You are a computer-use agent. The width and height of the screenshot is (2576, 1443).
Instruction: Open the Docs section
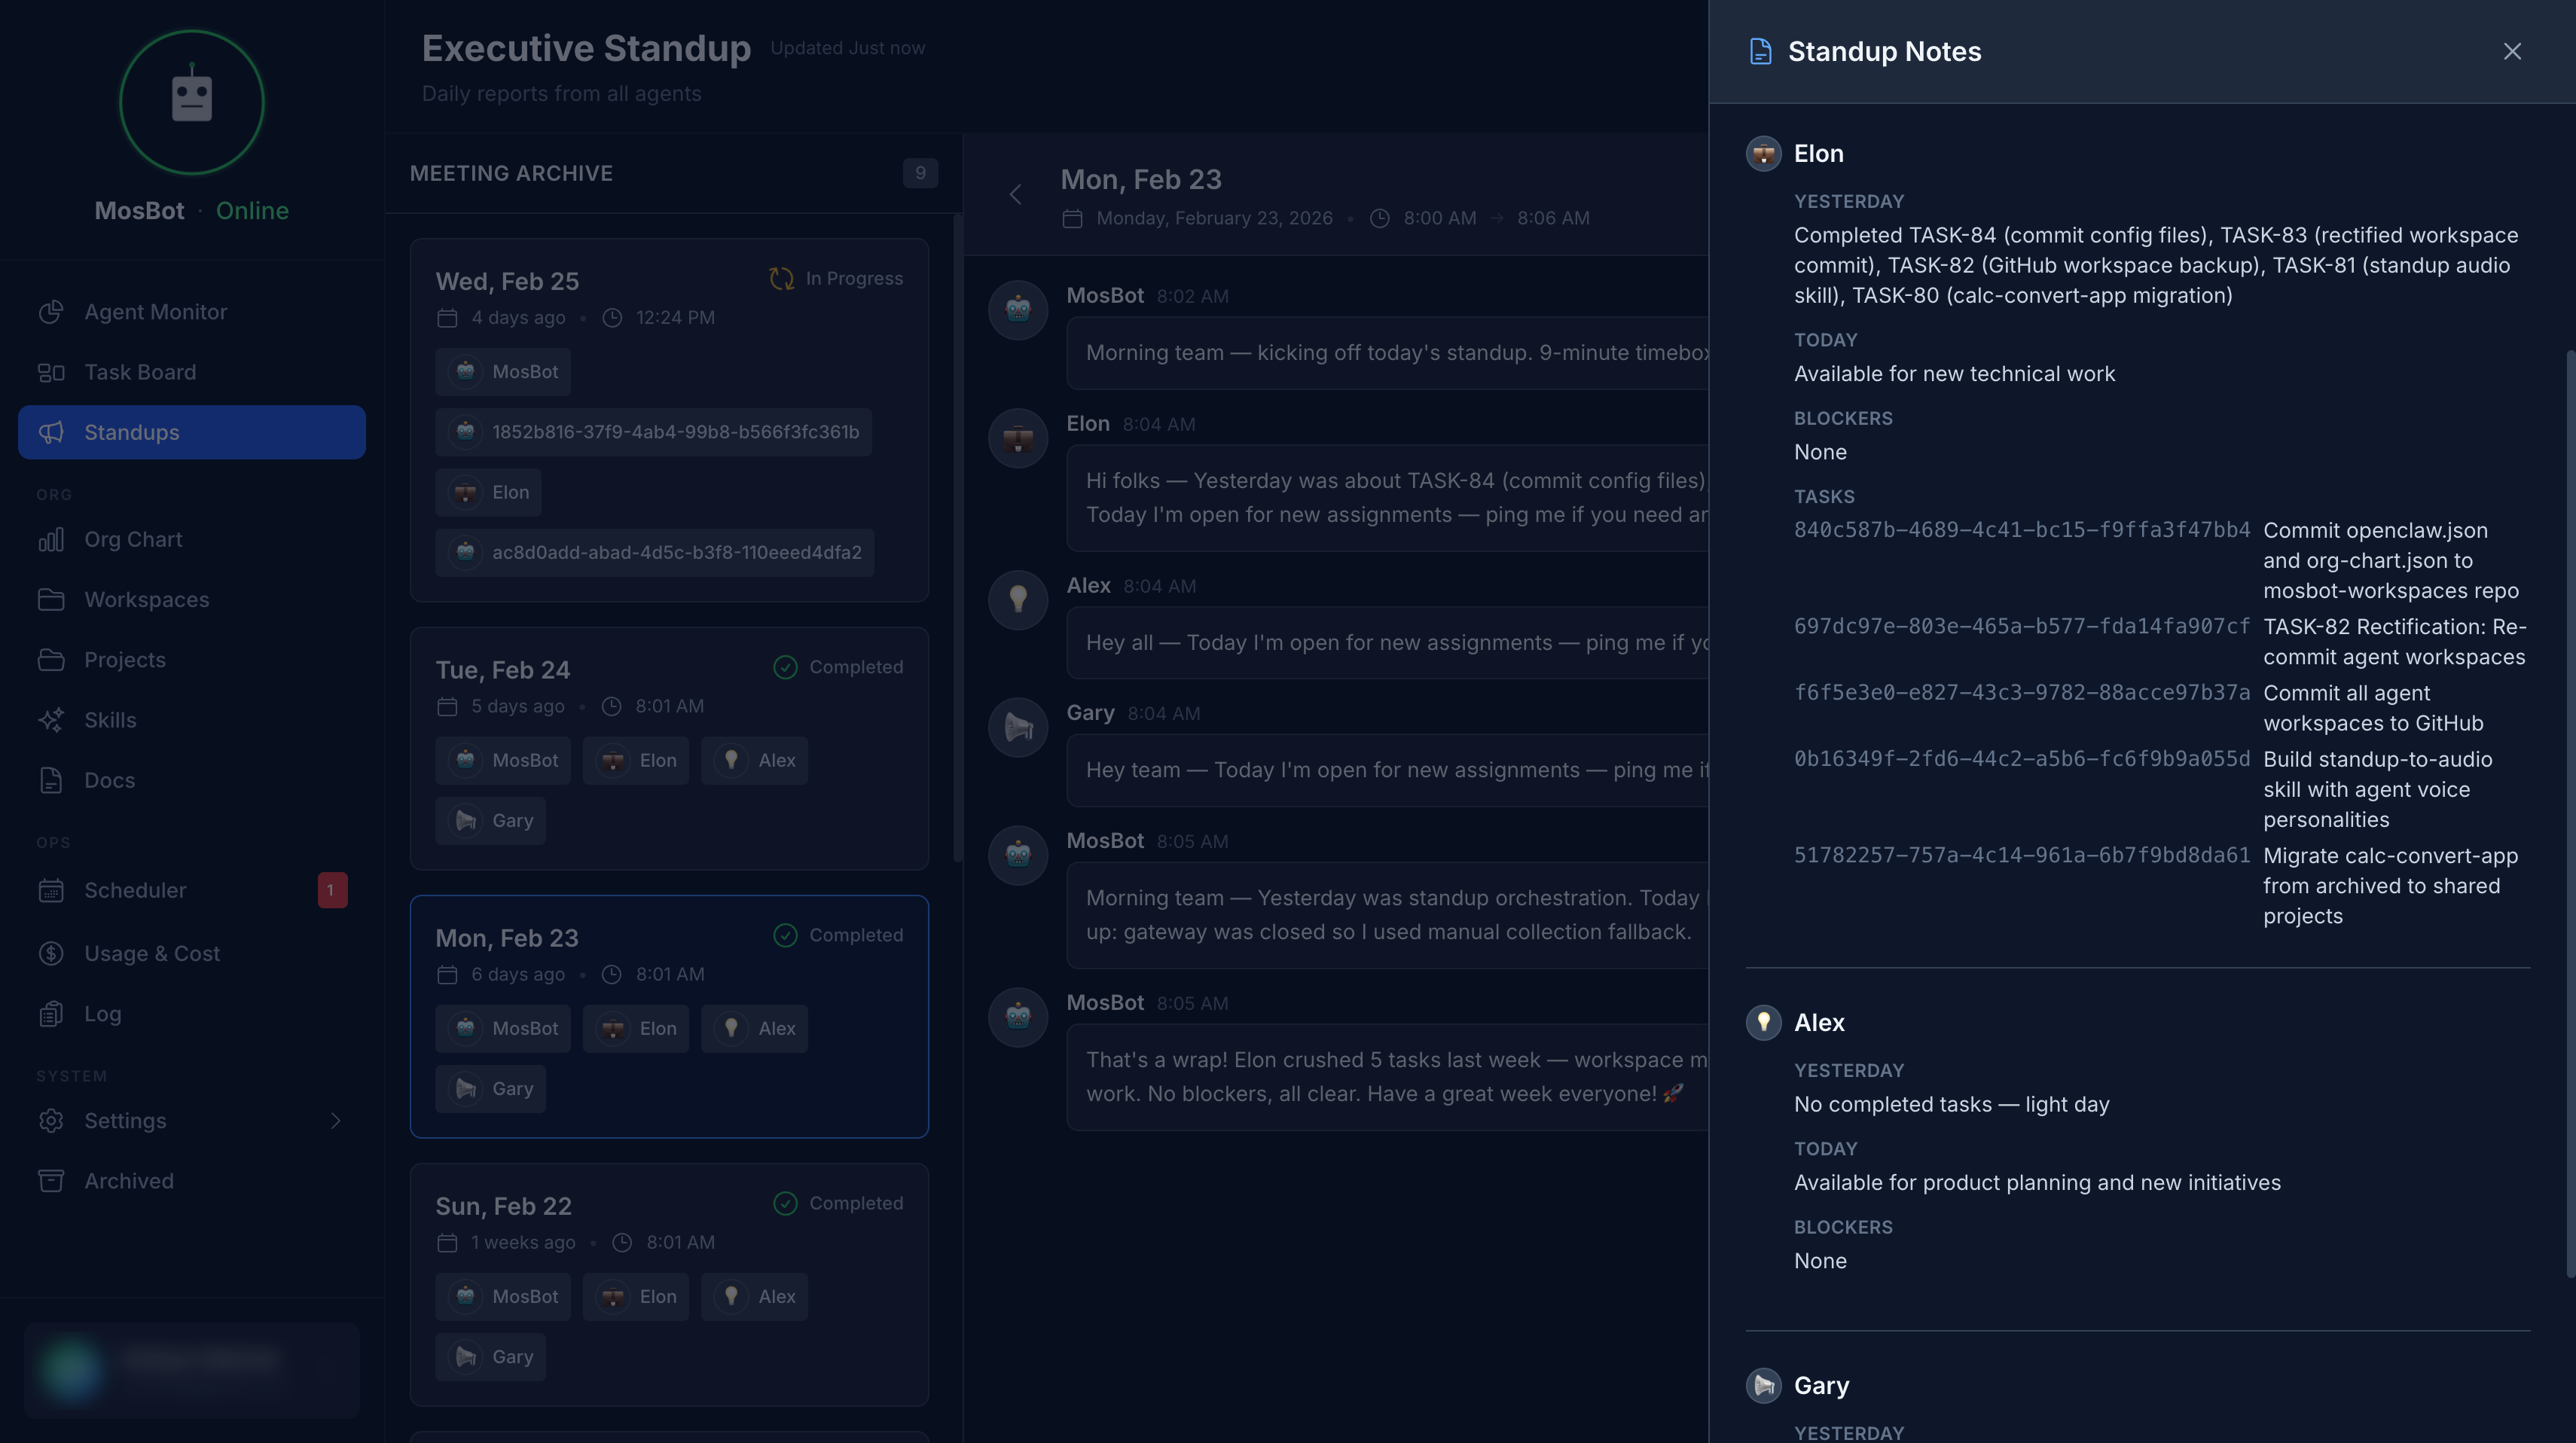tap(108, 780)
